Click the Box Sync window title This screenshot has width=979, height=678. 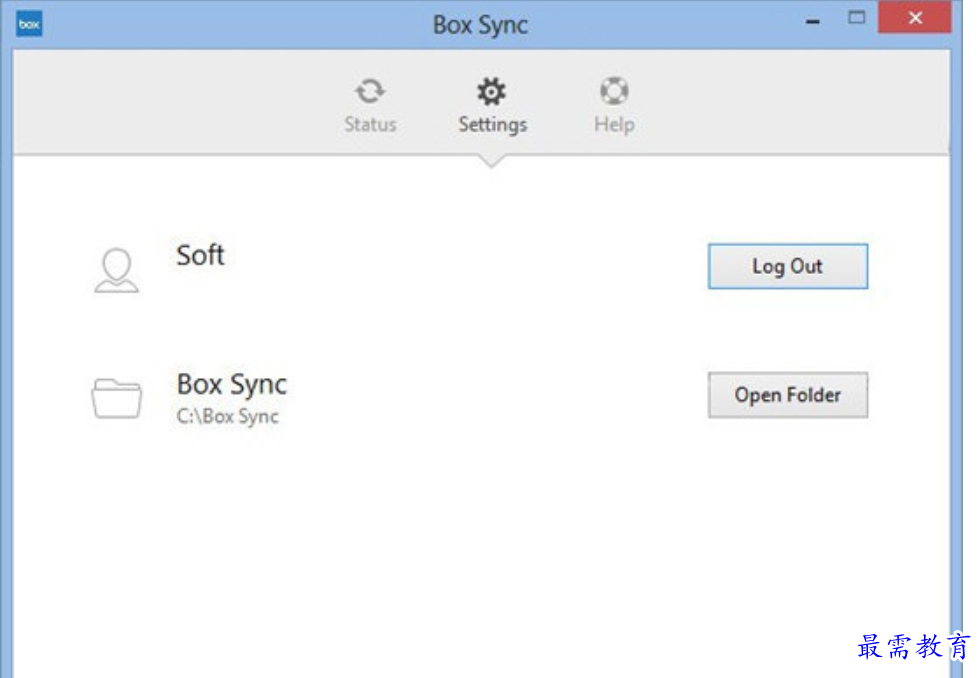point(480,26)
